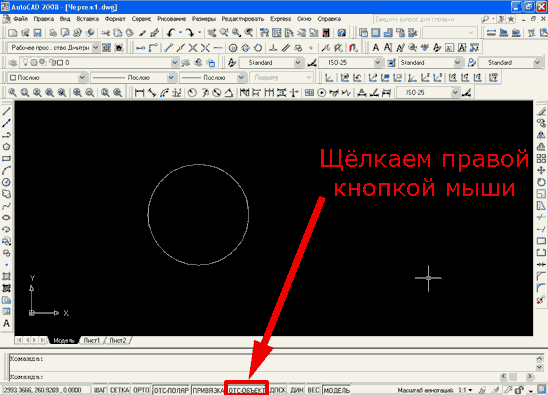Toggle ОРТО mode in status bar
Image resolution: width=548 pixels, height=395 pixels.
pyautogui.click(x=141, y=390)
